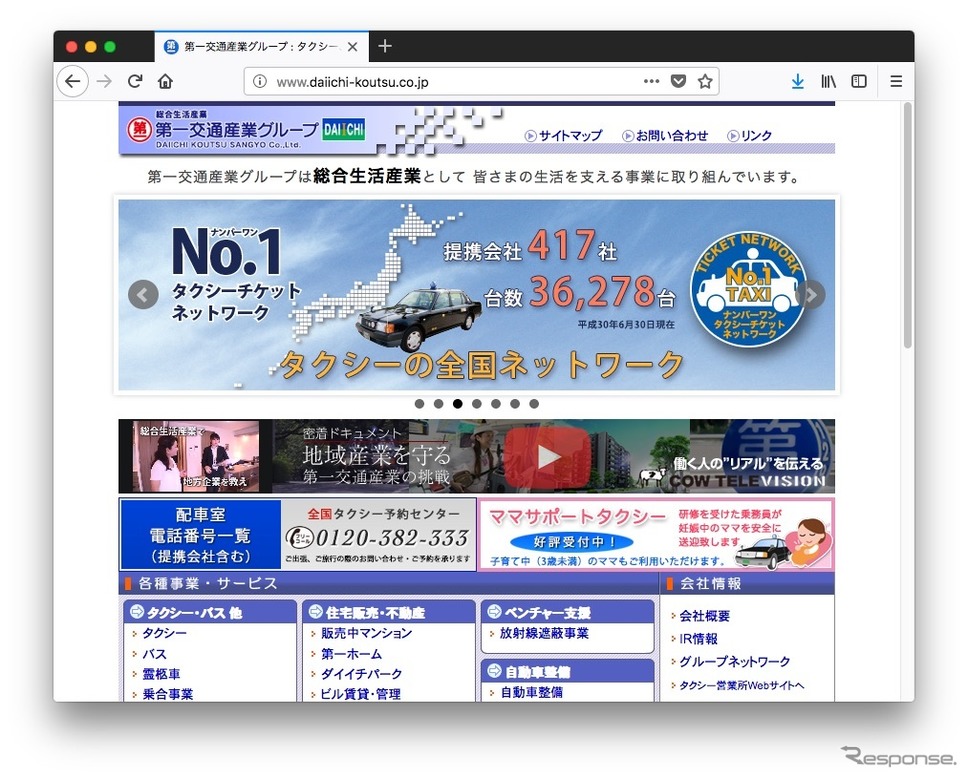Open the リンク link in header

coord(749,135)
